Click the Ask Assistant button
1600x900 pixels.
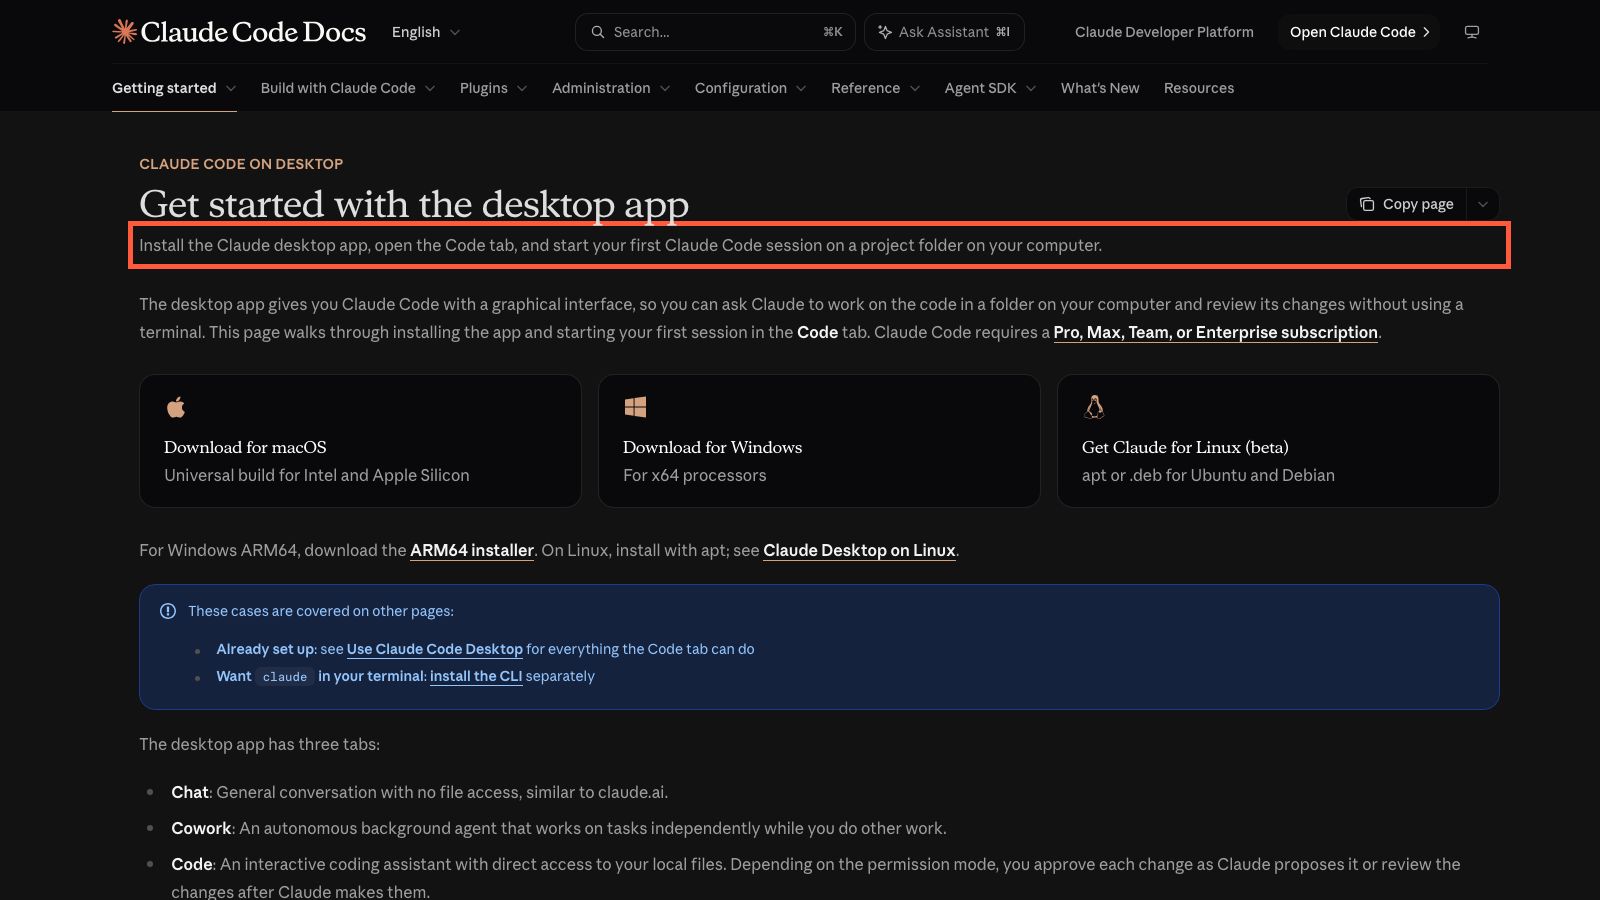[944, 32]
